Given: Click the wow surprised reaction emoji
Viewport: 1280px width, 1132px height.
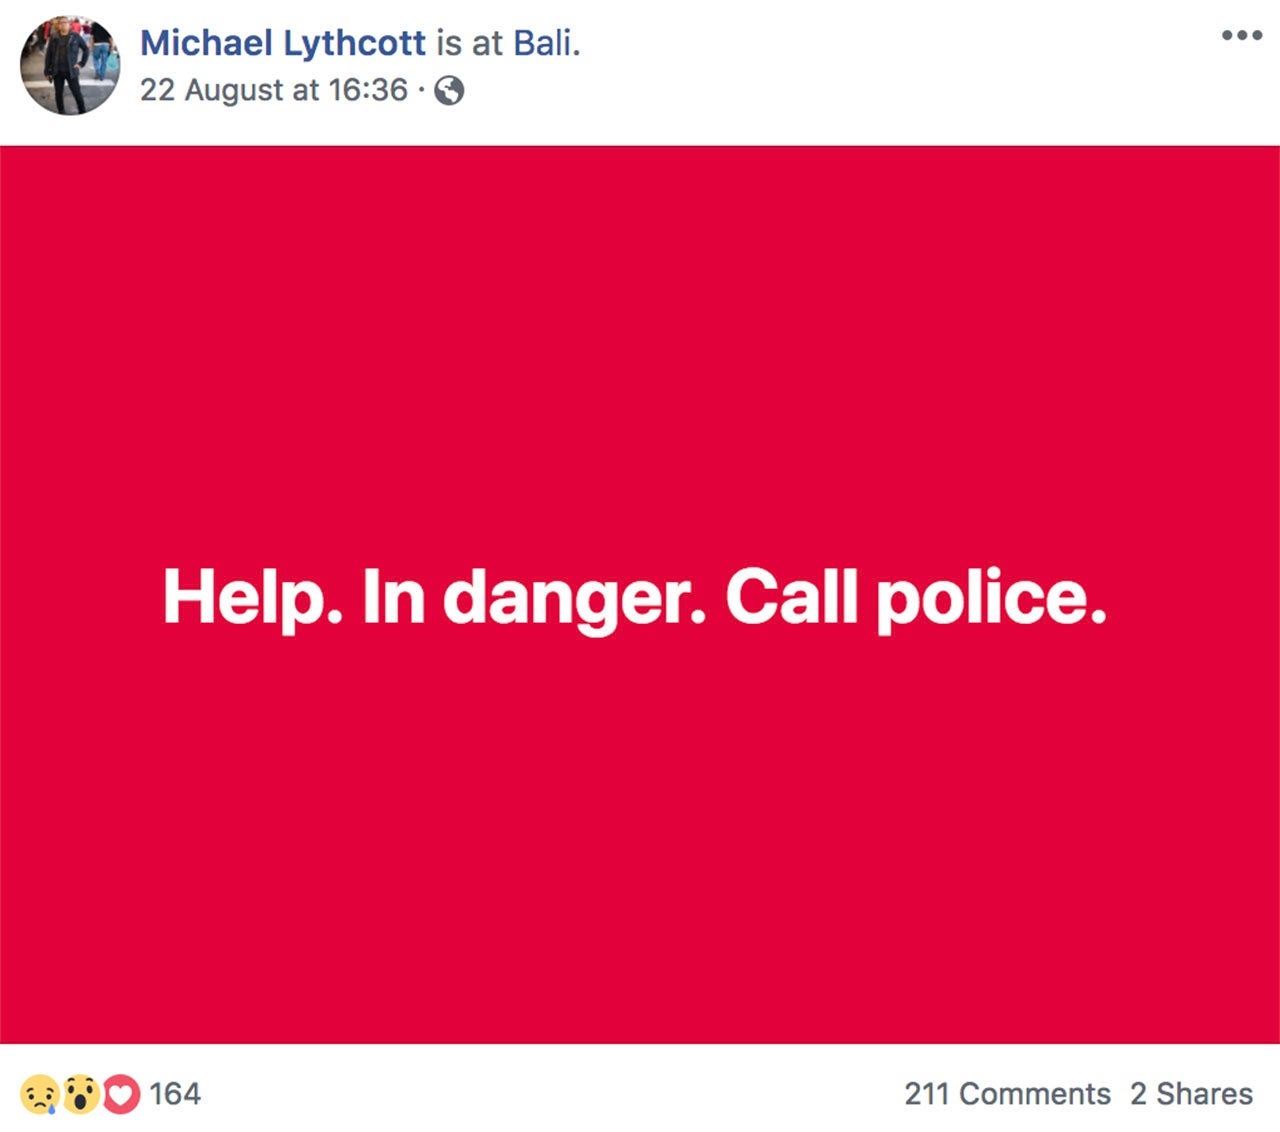Looking at the screenshot, I should point(80,1094).
